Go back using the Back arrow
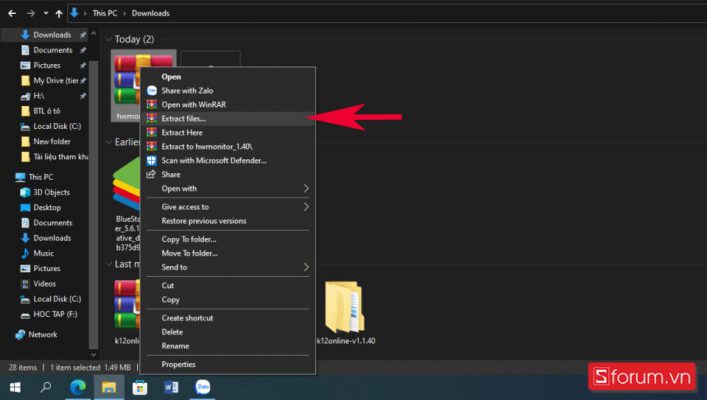707x400 pixels. pos(9,13)
